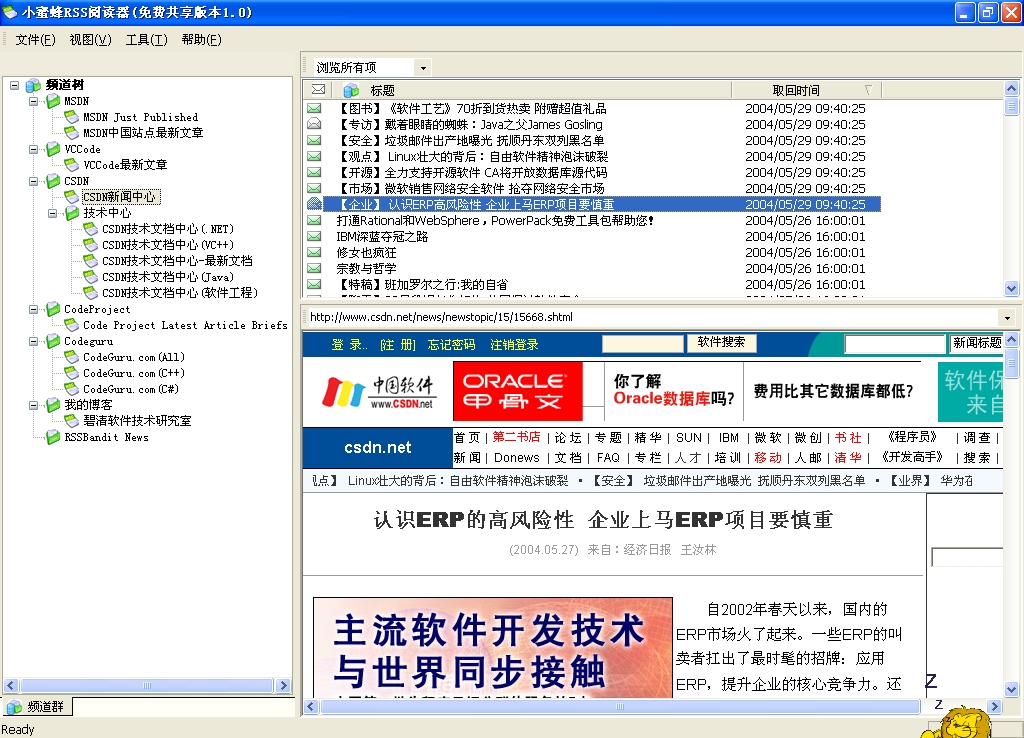Click the 登 录 link
Screen dimensions: 1024x738
tap(349, 345)
